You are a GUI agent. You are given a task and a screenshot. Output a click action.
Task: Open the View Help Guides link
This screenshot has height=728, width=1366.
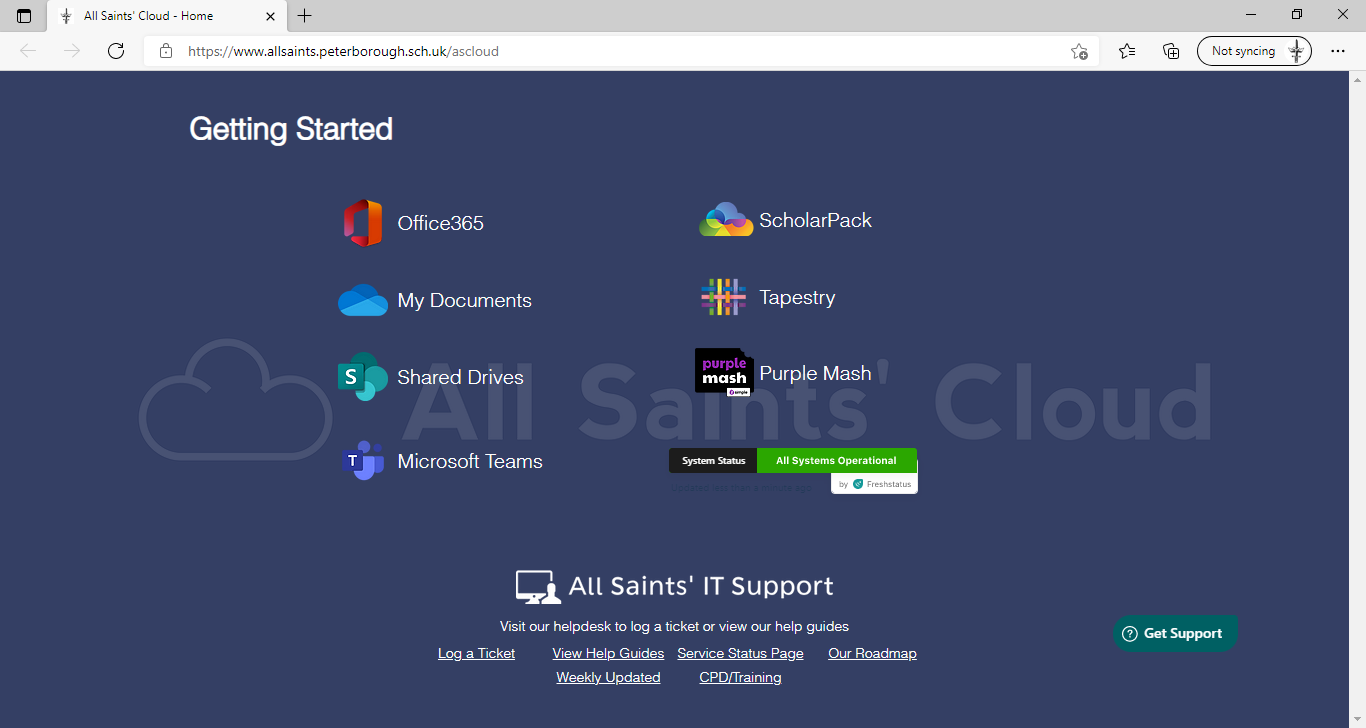[x=608, y=653]
